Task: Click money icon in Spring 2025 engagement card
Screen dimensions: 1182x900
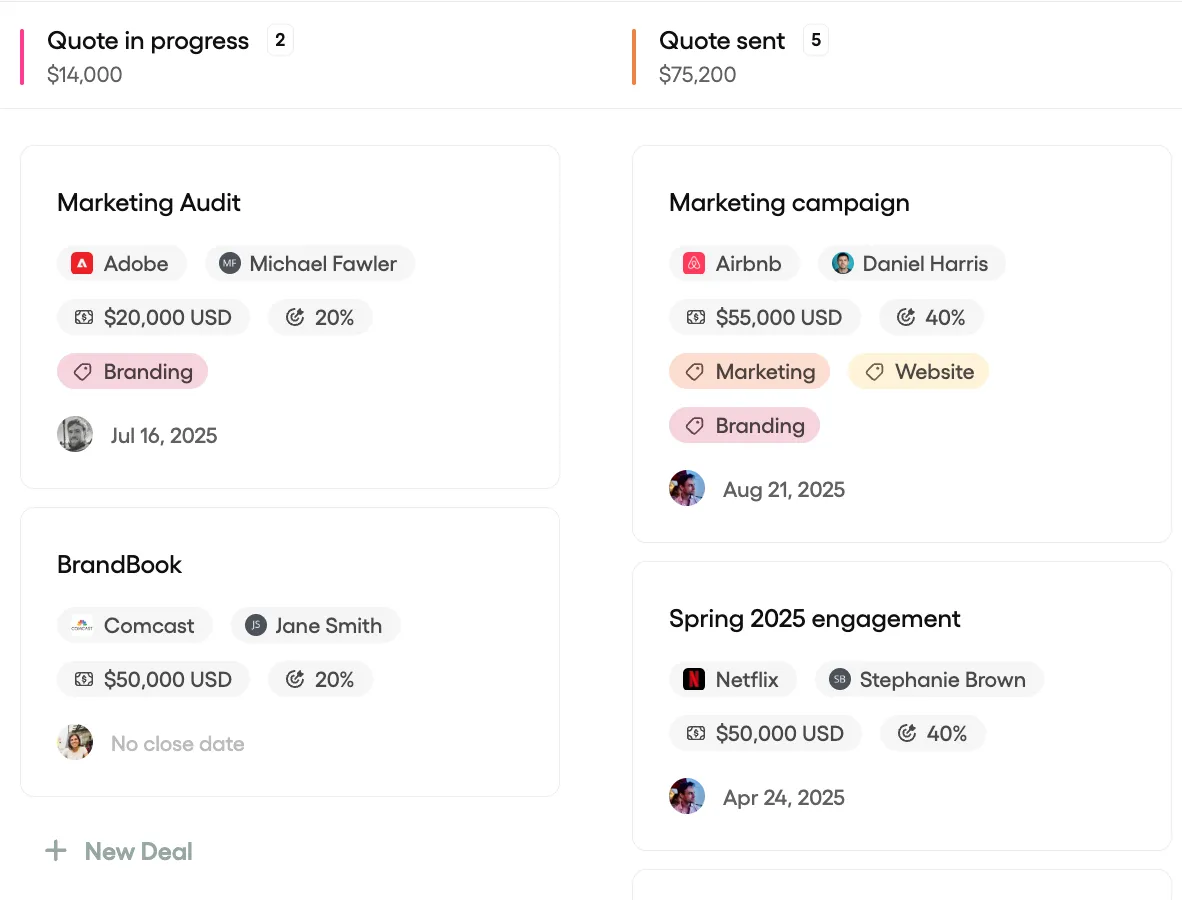Action: (x=696, y=733)
